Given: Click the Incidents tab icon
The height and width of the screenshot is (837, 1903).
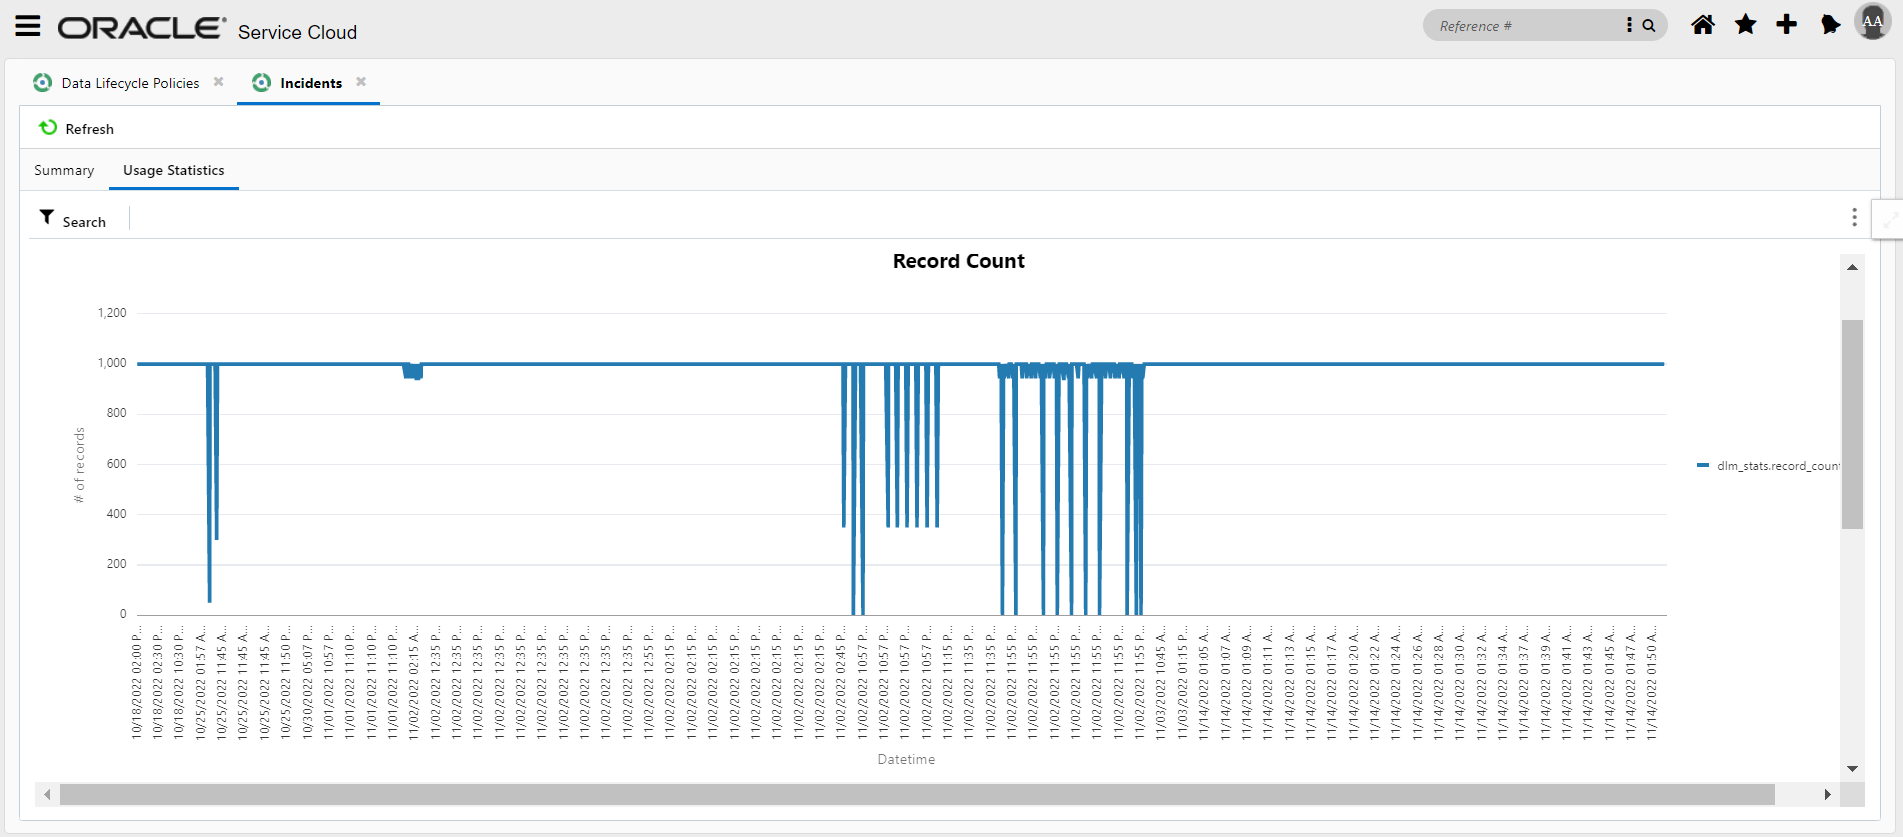Looking at the screenshot, I should click(261, 82).
